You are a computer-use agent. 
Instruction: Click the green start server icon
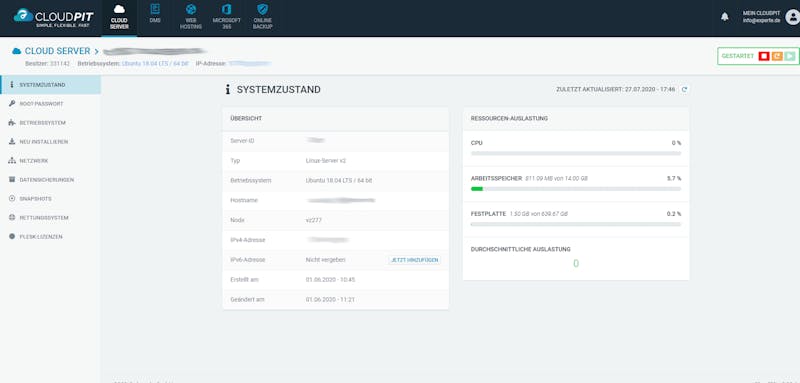click(x=790, y=56)
